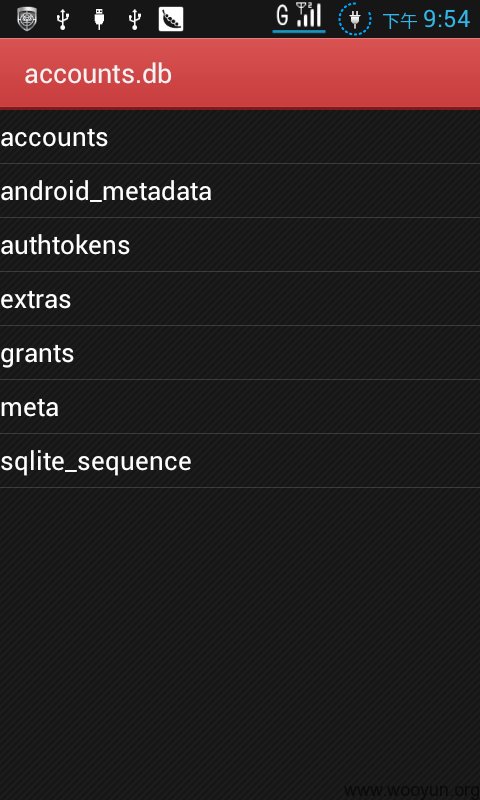This screenshot has height=800, width=480.
Task: Tap the 9:54 clock in status bar
Action: click(x=447, y=19)
